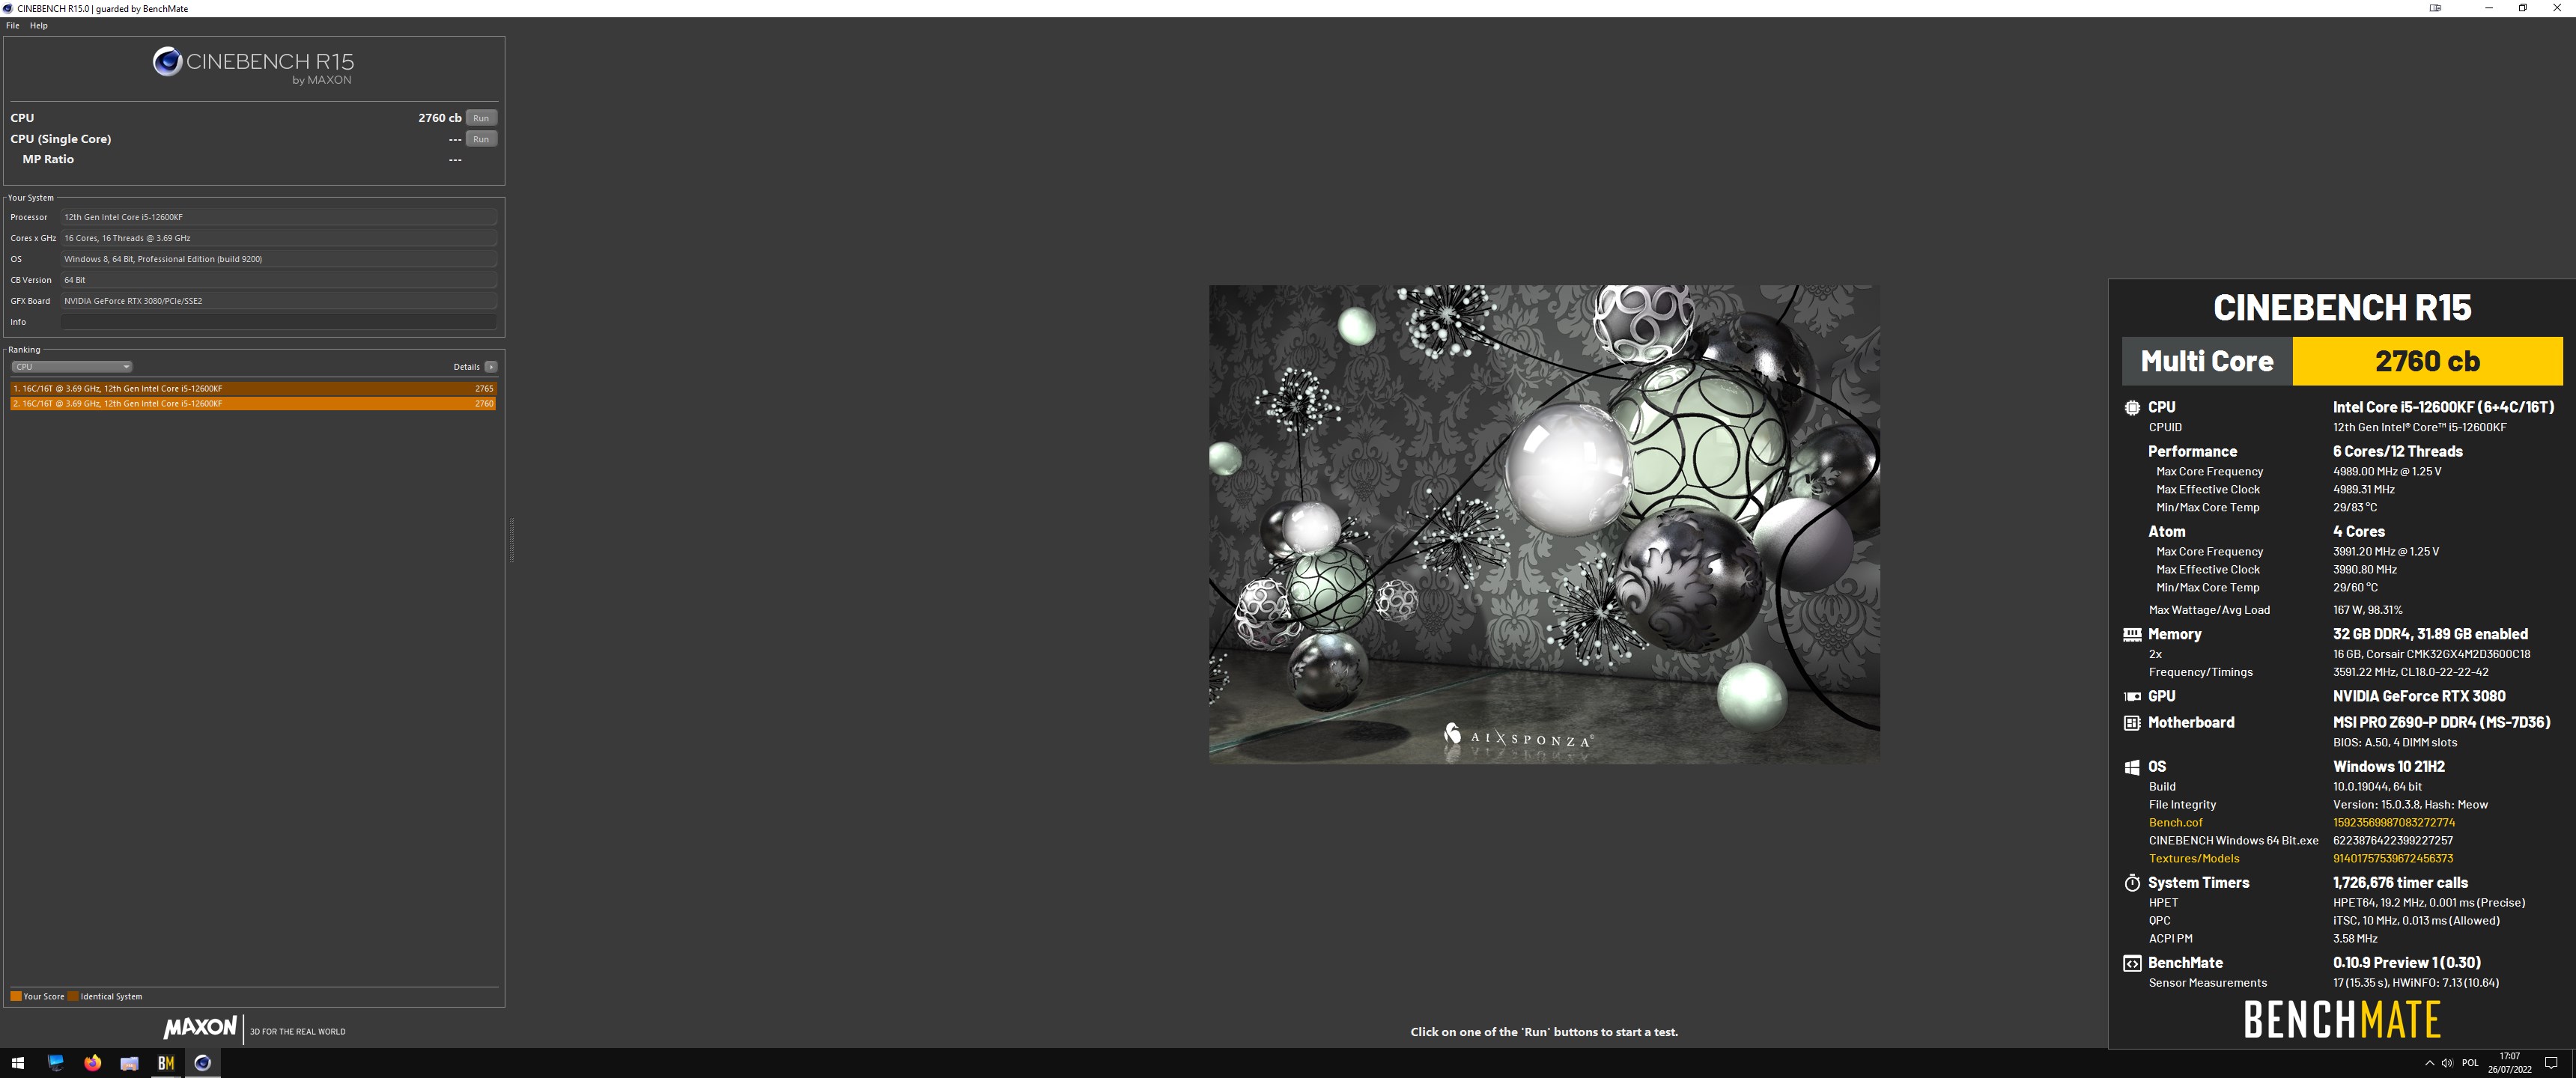Click the Windows OS icon in BenchMate panel
This screenshot has width=2576, height=1078.
click(x=2132, y=767)
